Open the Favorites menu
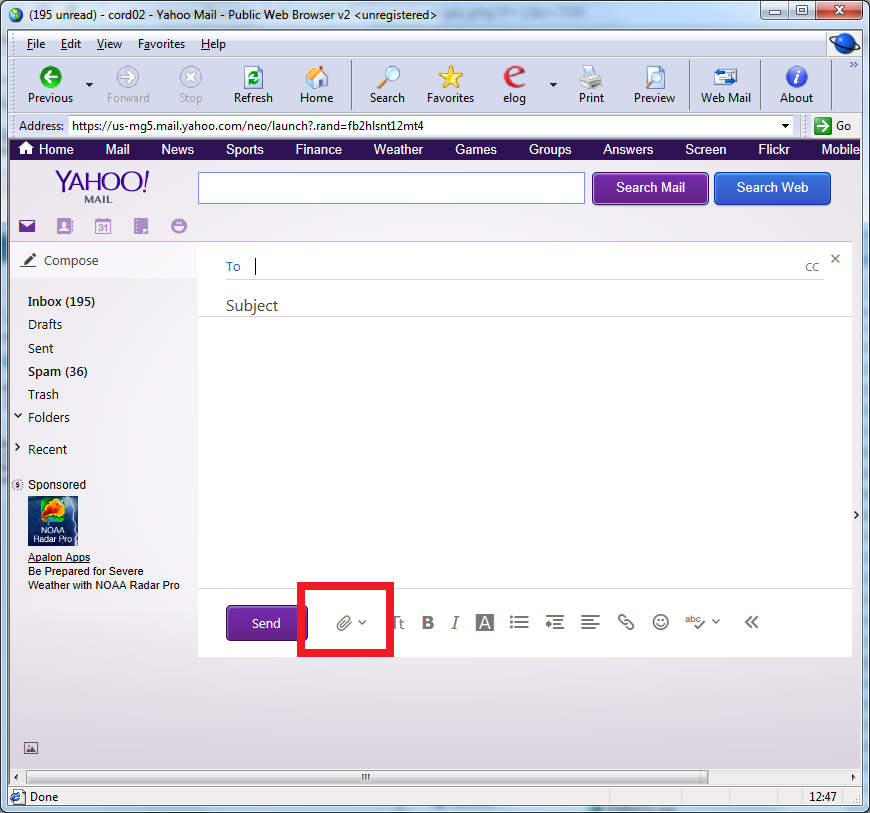Viewport: 870px width, 813px height. click(161, 44)
